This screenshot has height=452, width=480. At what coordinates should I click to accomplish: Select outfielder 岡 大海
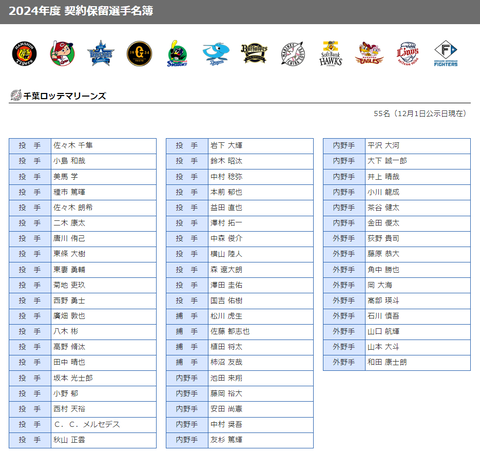380,285
